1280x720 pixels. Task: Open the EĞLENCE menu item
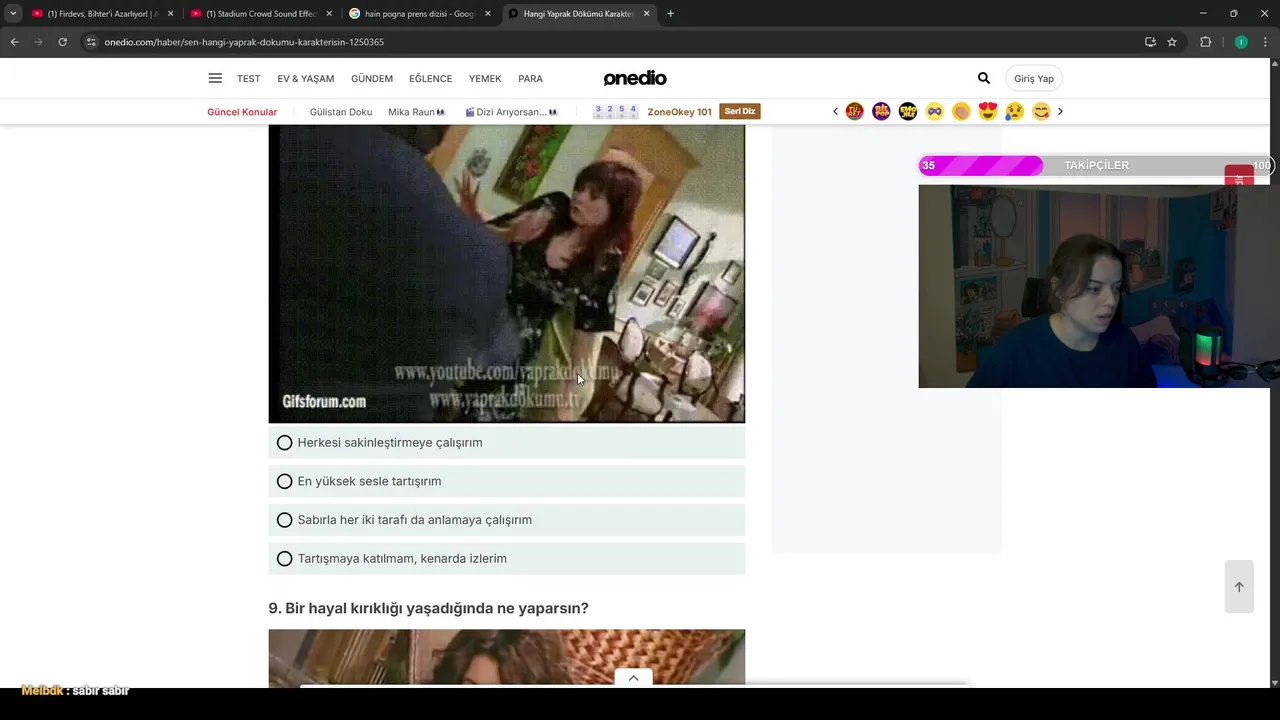click(x=430, y=79)
